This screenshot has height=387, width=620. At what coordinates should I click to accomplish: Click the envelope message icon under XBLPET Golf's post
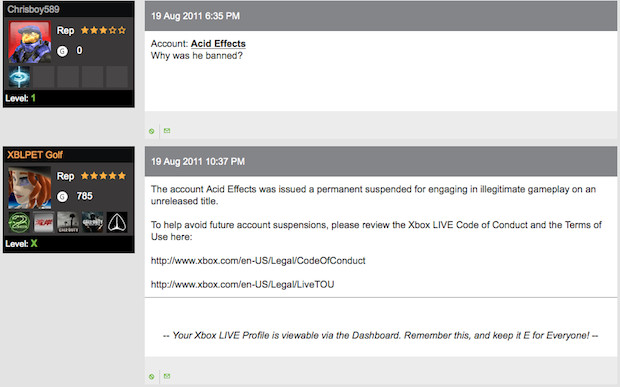167,376
